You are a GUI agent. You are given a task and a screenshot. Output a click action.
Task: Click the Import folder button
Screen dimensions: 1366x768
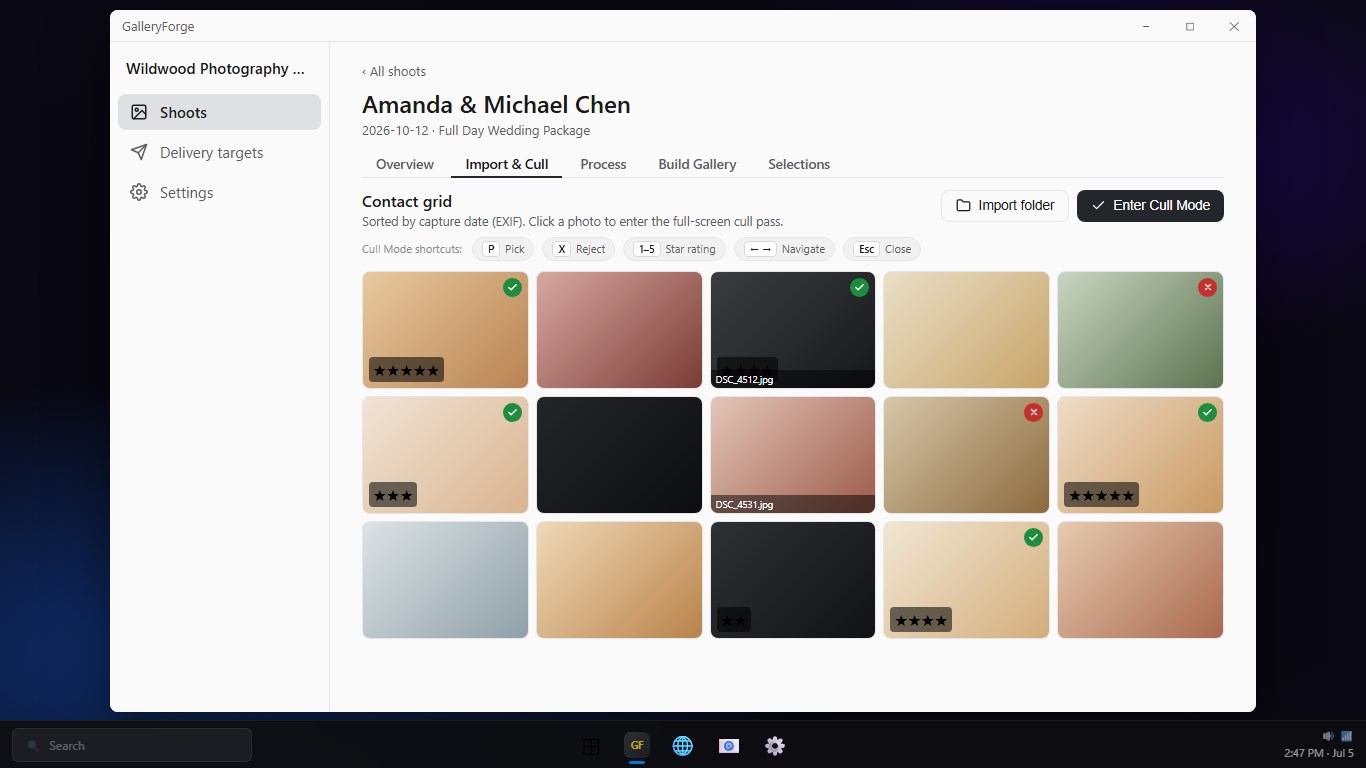pyautogui.click(x=1005, y=205)
